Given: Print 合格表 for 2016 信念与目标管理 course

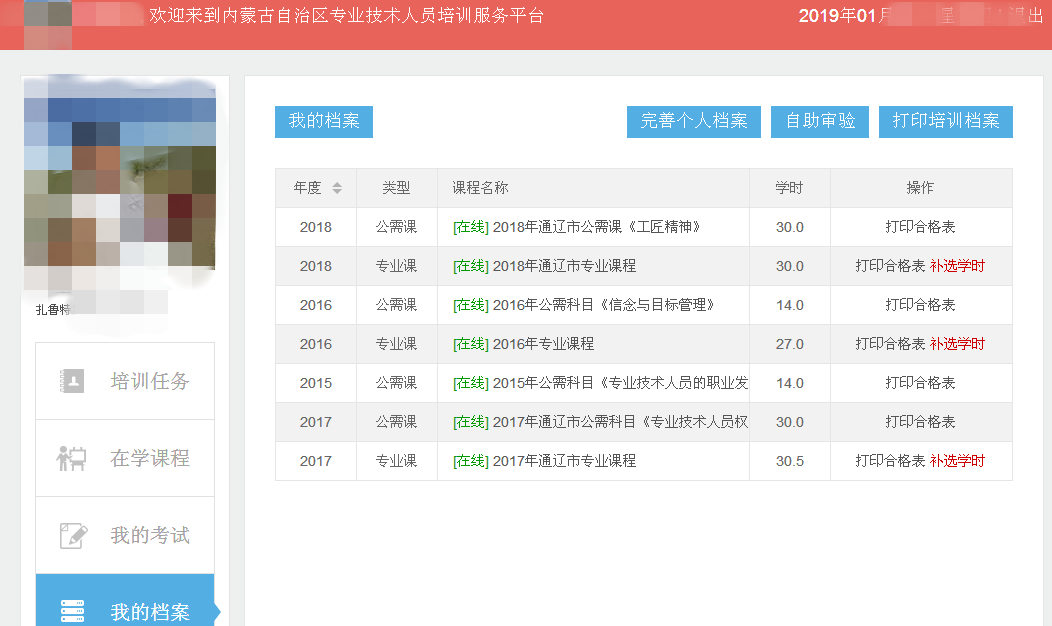Looking at the screenshot, I should 920,305.
